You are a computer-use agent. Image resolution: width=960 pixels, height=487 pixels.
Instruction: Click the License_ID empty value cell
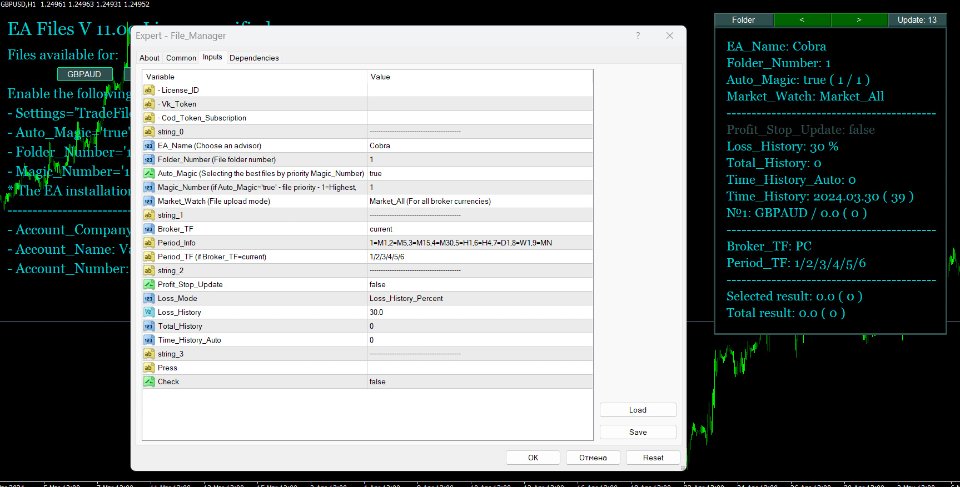(480, 90)
